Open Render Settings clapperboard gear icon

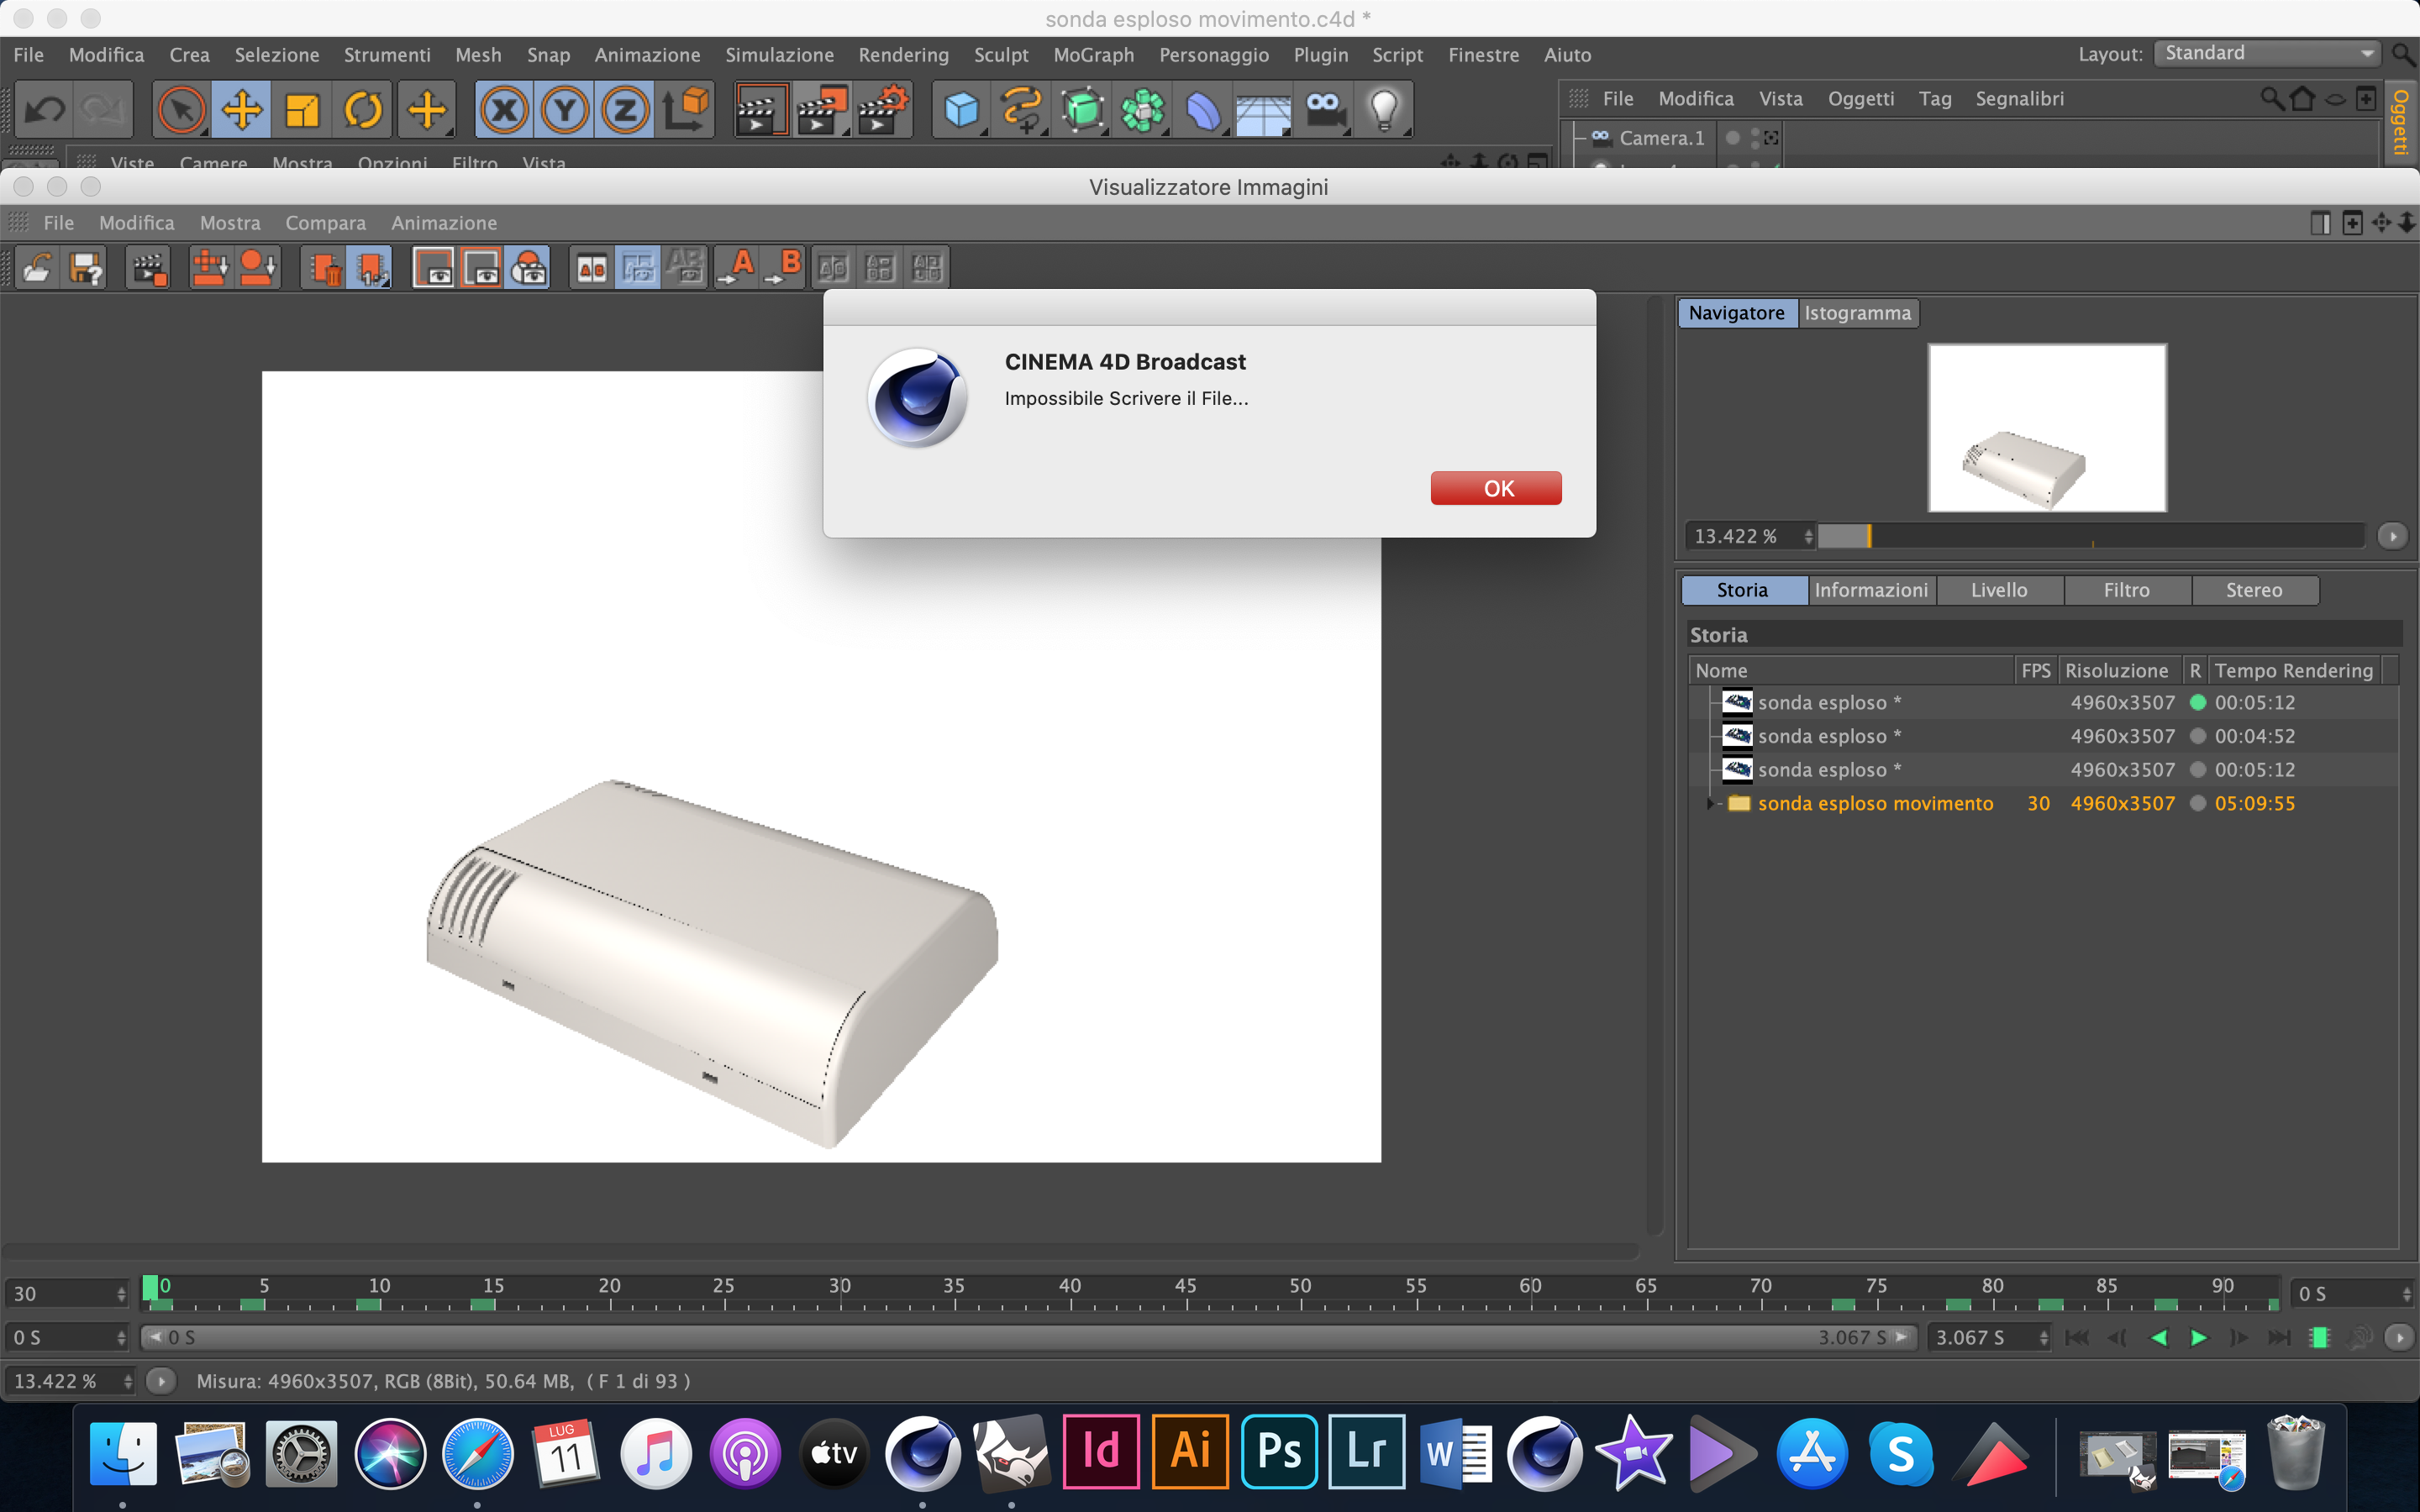click(881, 110)
